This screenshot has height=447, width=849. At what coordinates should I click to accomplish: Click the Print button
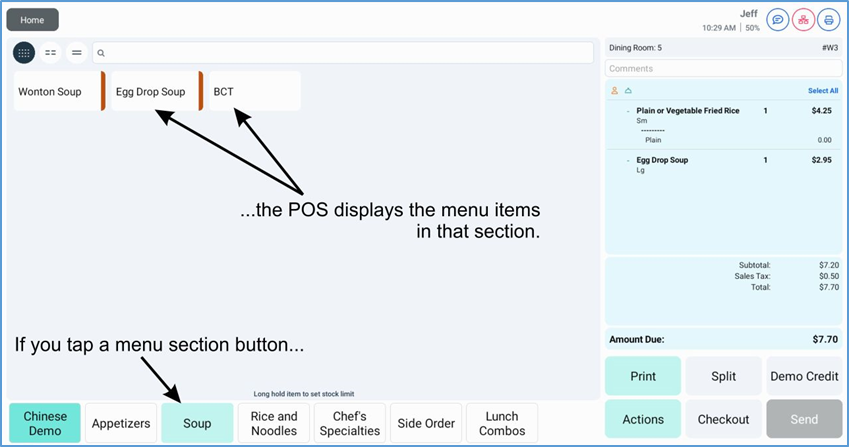pyautogui.click(x=643, y=376)
